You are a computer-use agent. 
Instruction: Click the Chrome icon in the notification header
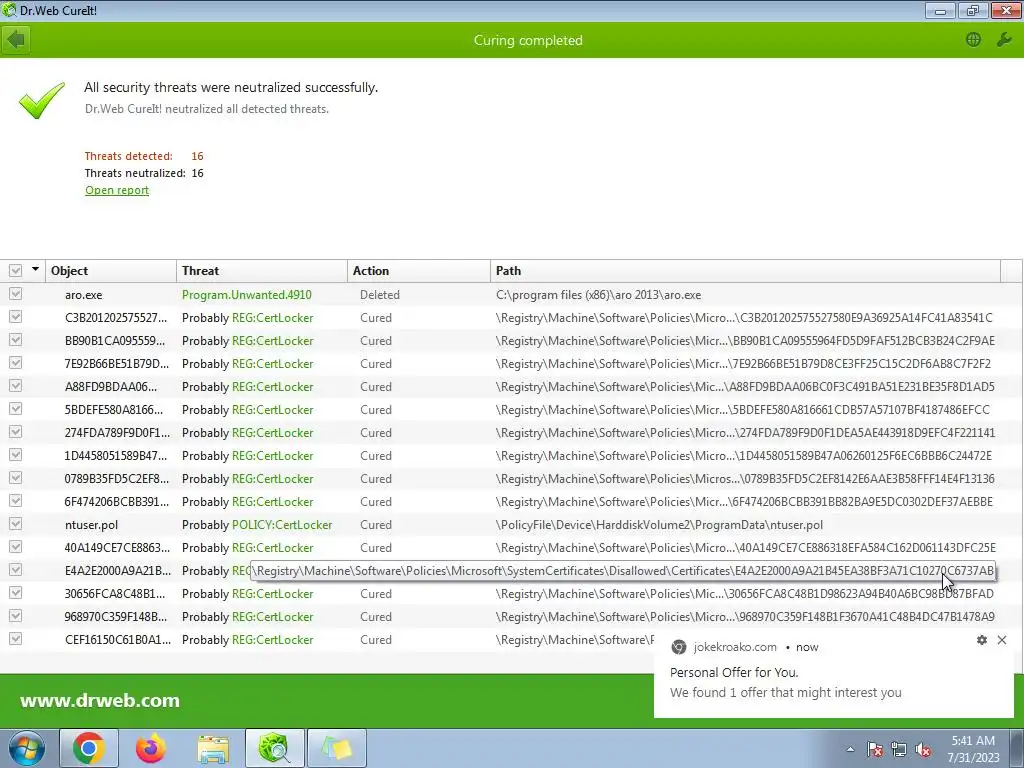(x=679, y=647)
